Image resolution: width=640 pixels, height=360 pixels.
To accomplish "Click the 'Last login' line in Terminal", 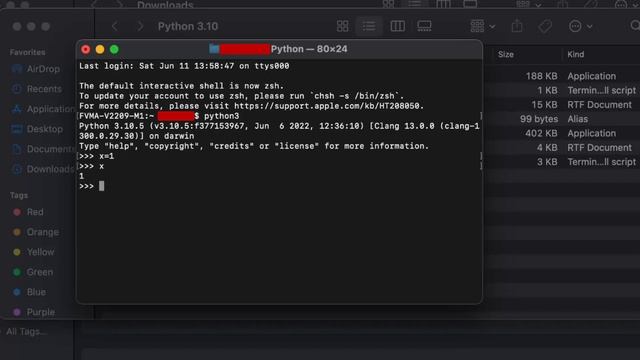I will (x=184, y=66).
